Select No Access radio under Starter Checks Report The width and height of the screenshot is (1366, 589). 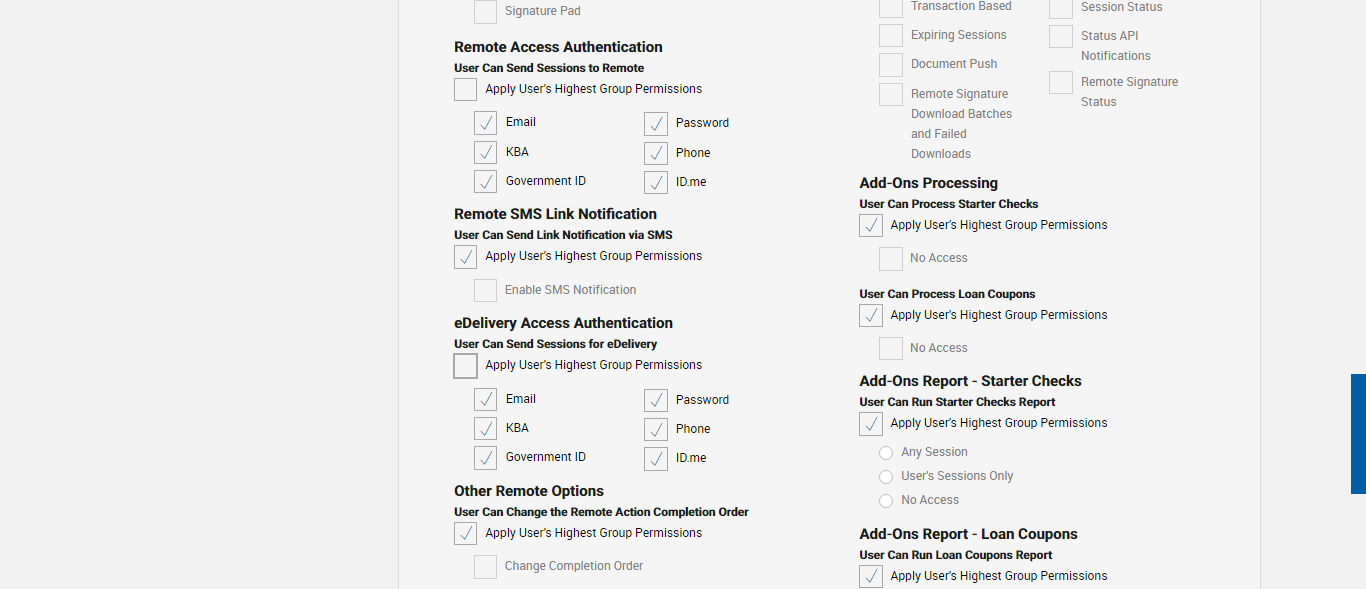886,501
